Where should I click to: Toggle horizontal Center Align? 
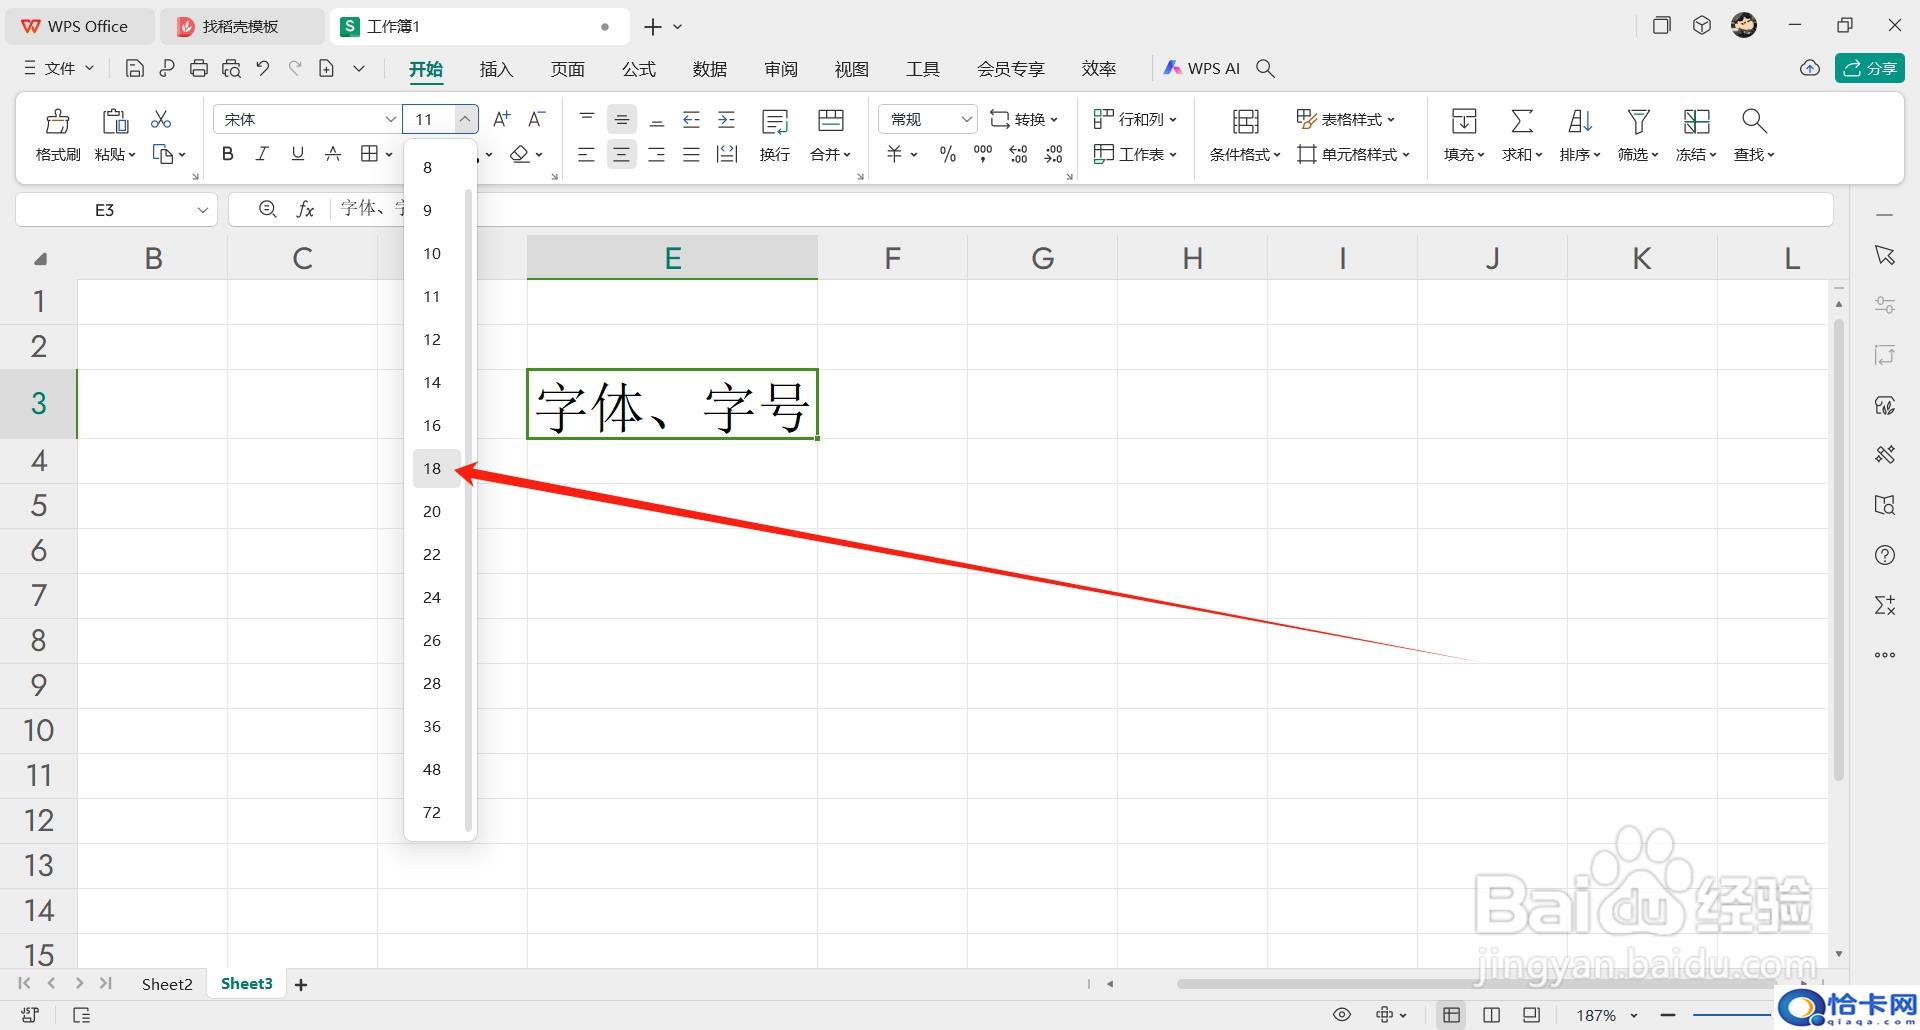point(622,154)
